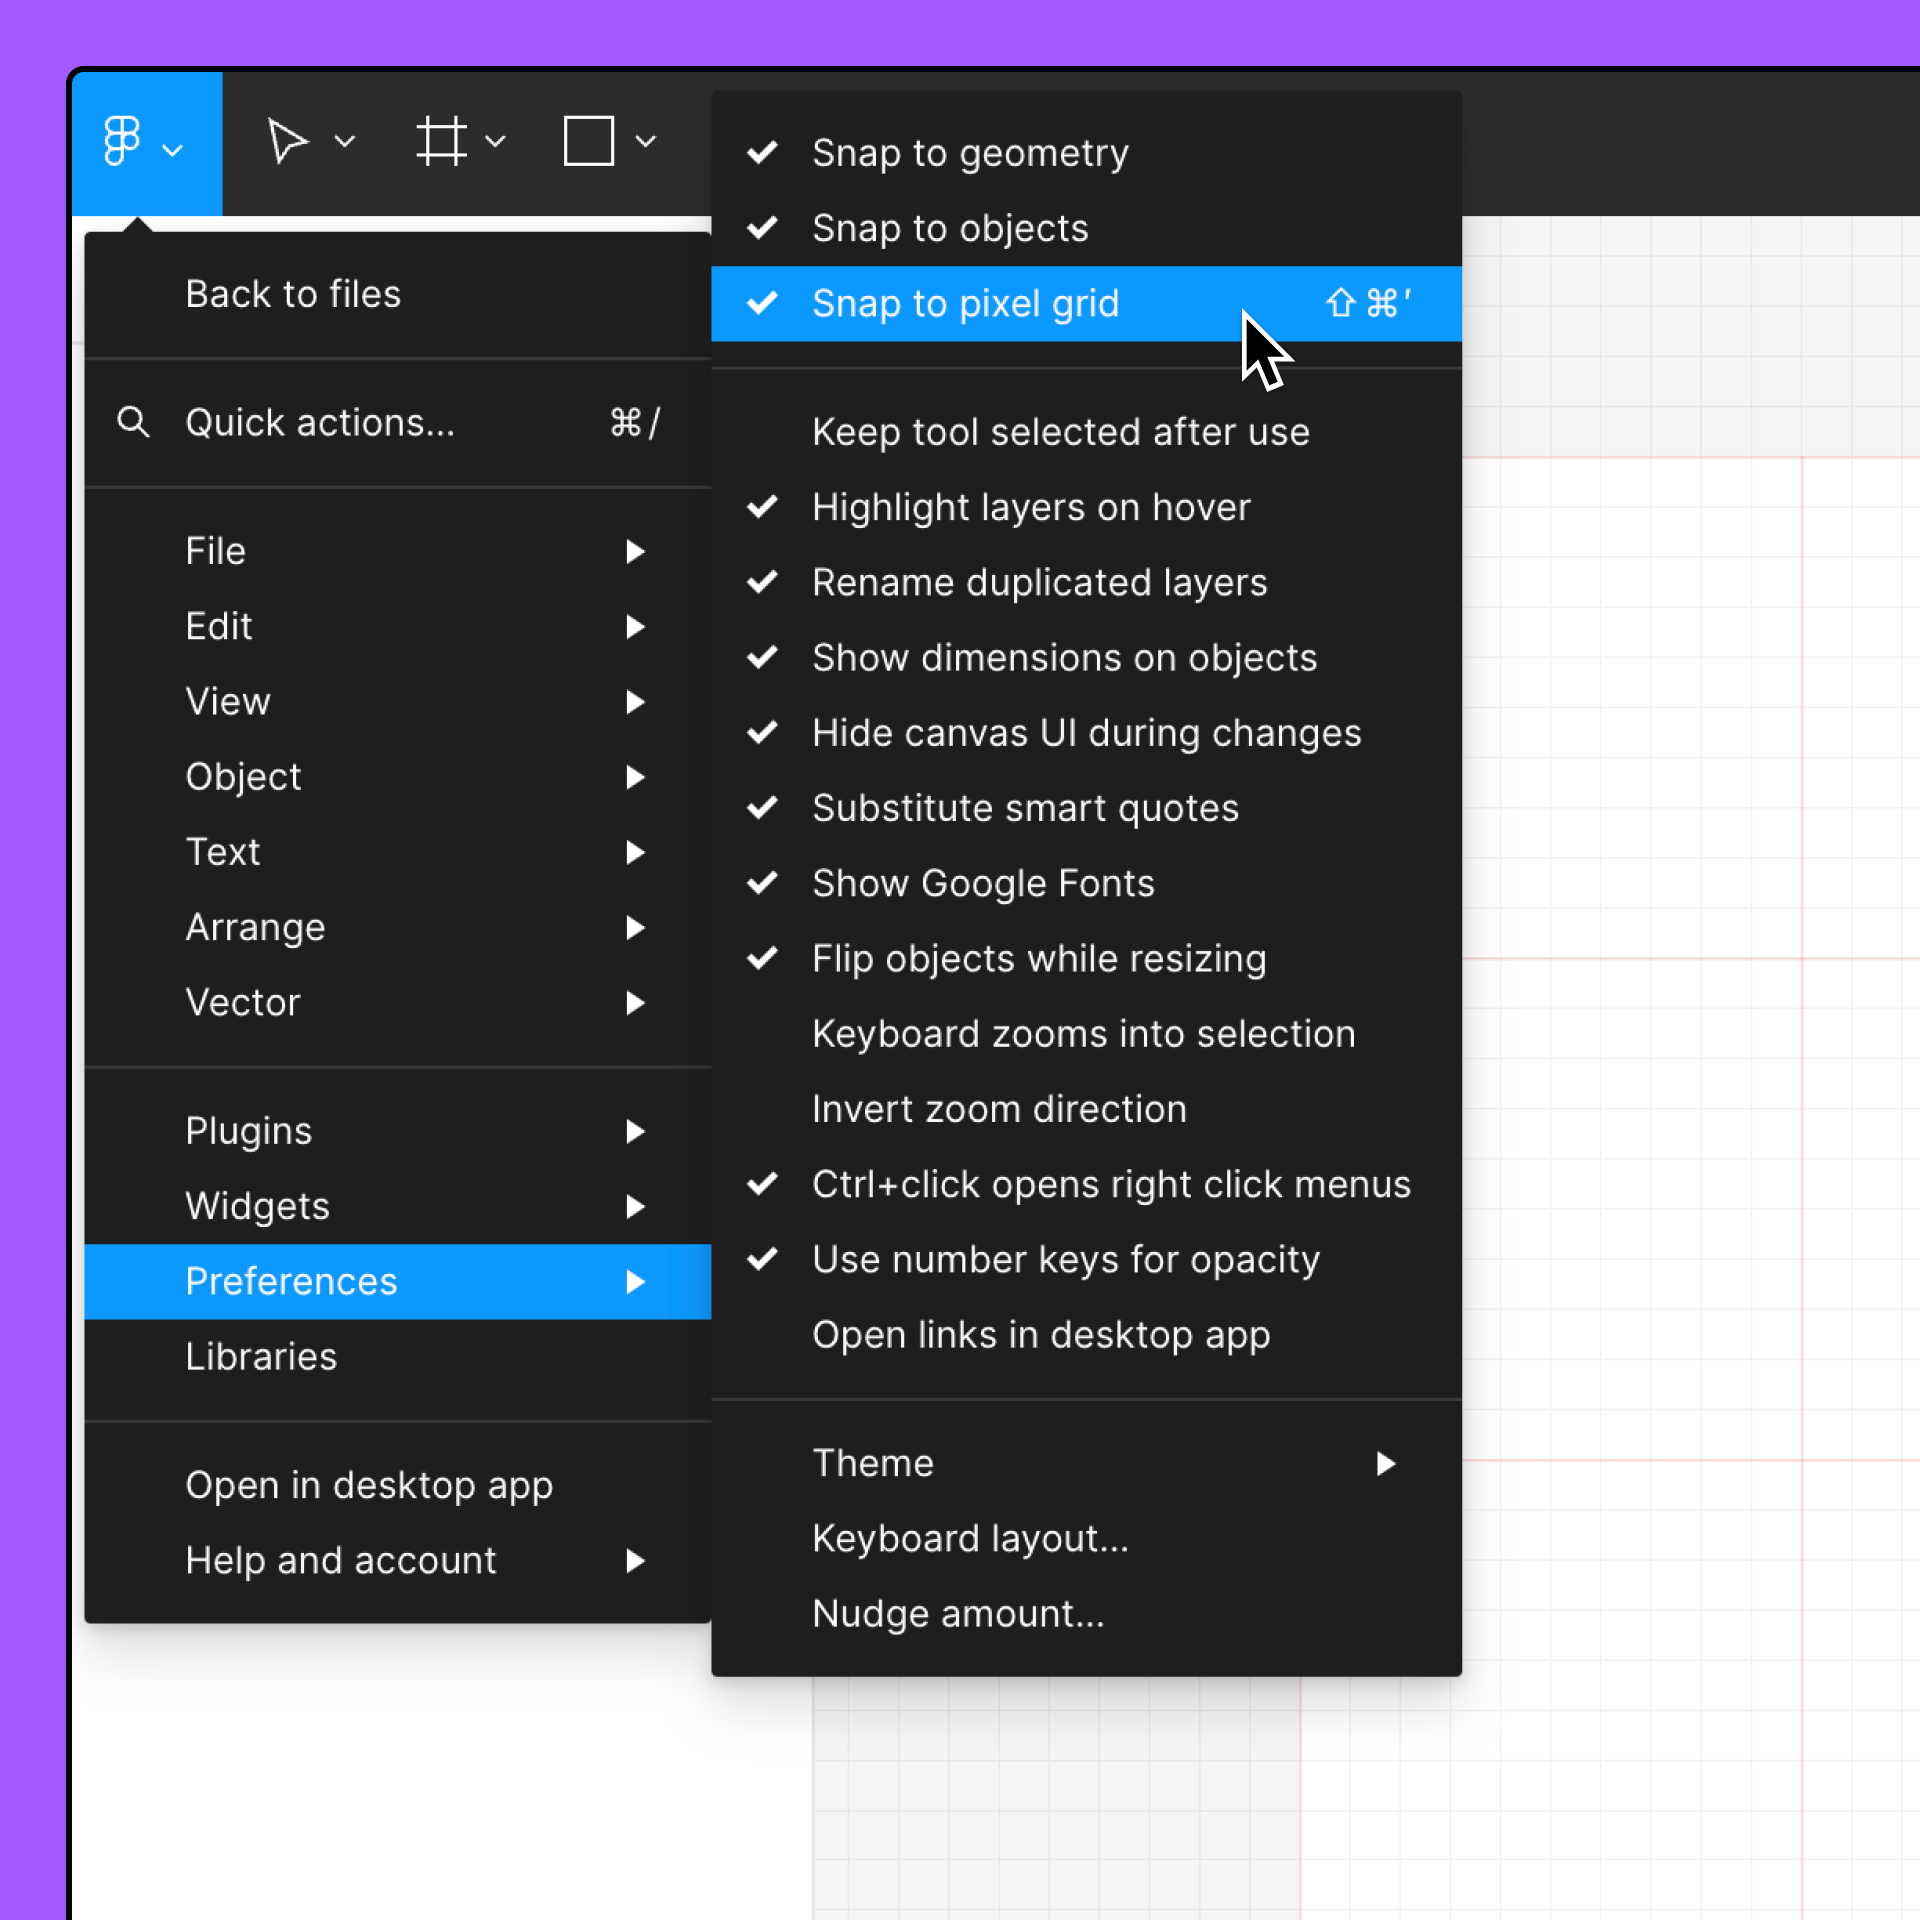Screen dimensions: 1920x1920
Task: Select Libraries menu entry
Action: click(x=261, y=1357)
